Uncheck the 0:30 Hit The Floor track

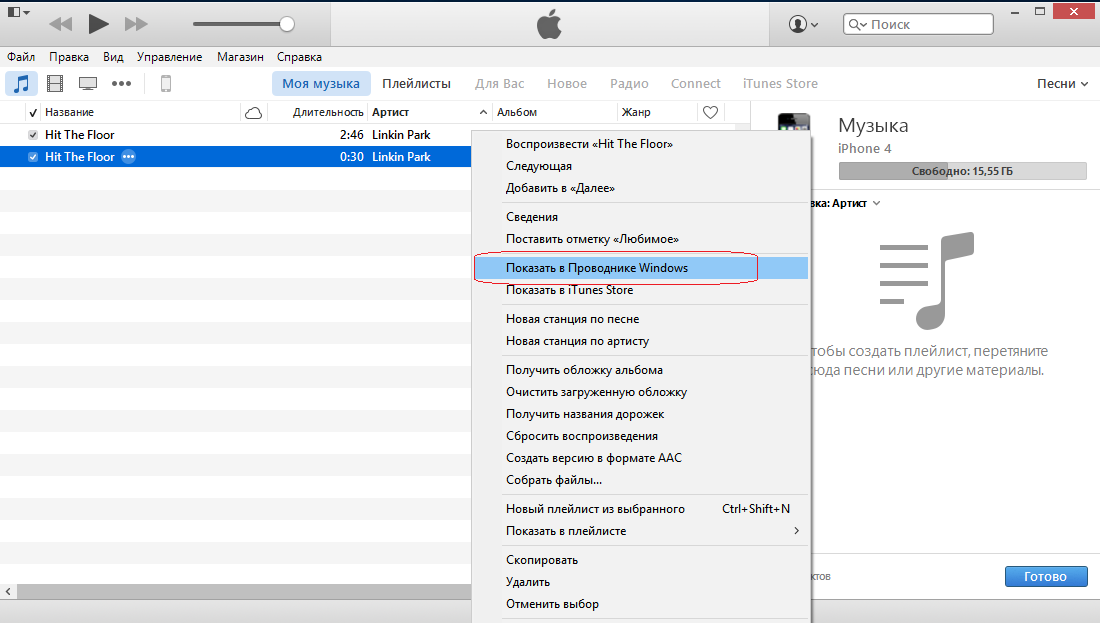pos(32,156)
